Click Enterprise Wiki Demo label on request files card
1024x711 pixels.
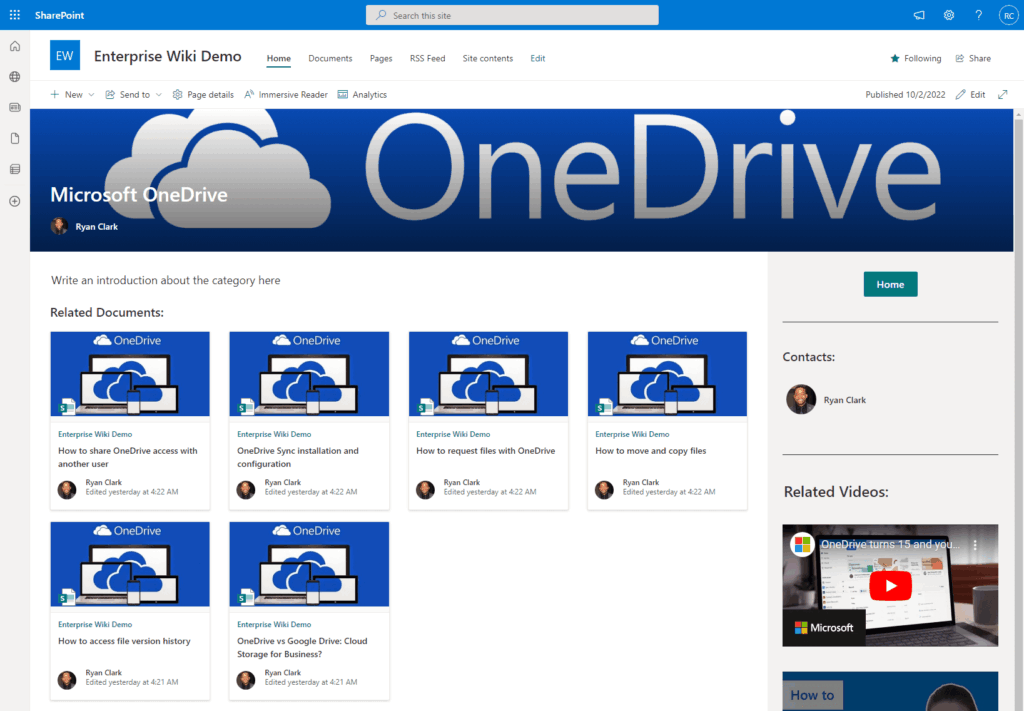point(453,434)
